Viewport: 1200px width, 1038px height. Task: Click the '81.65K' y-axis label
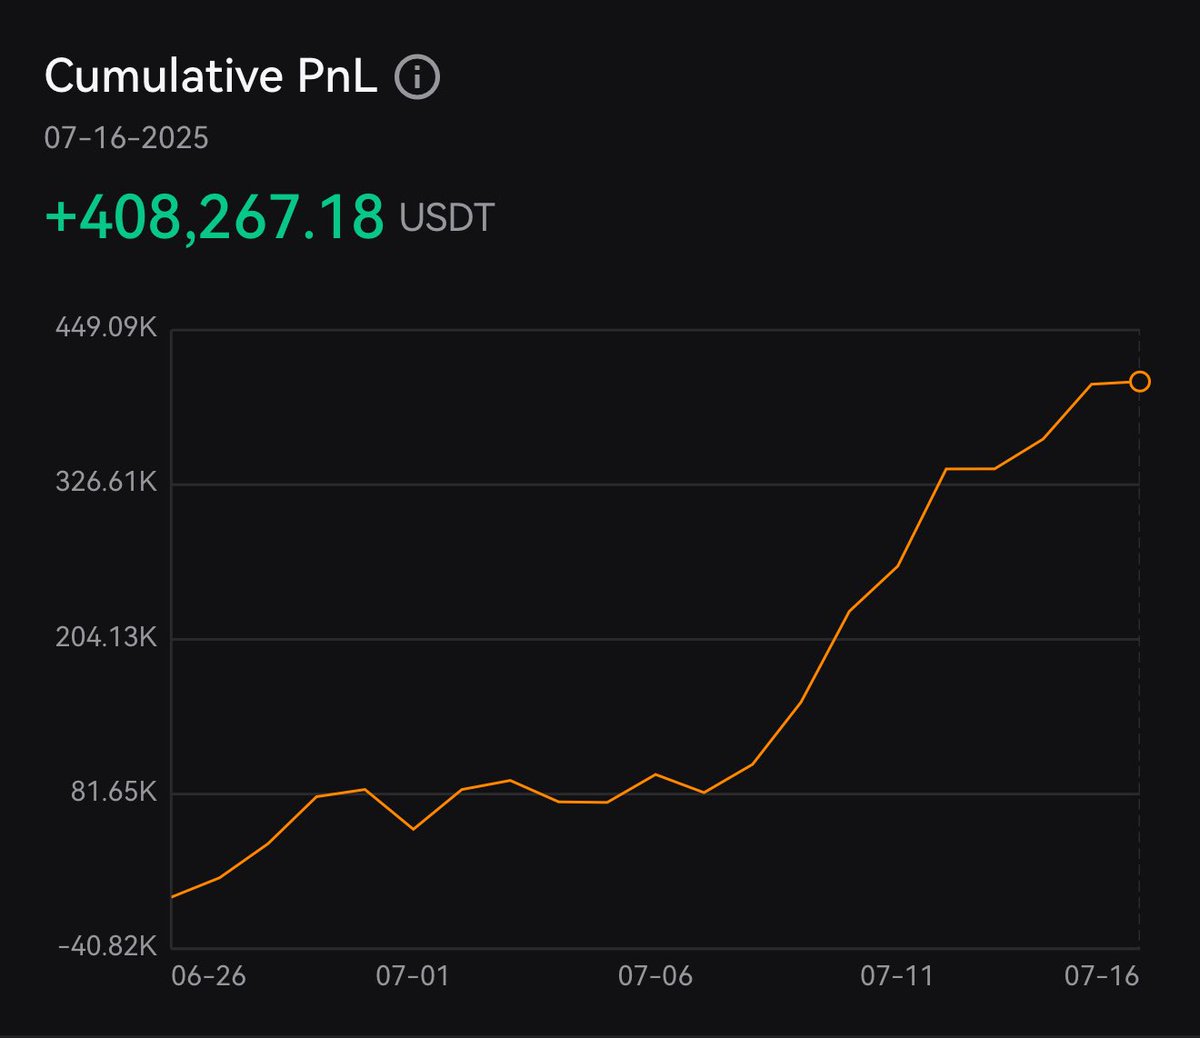[x=113, y=792]
